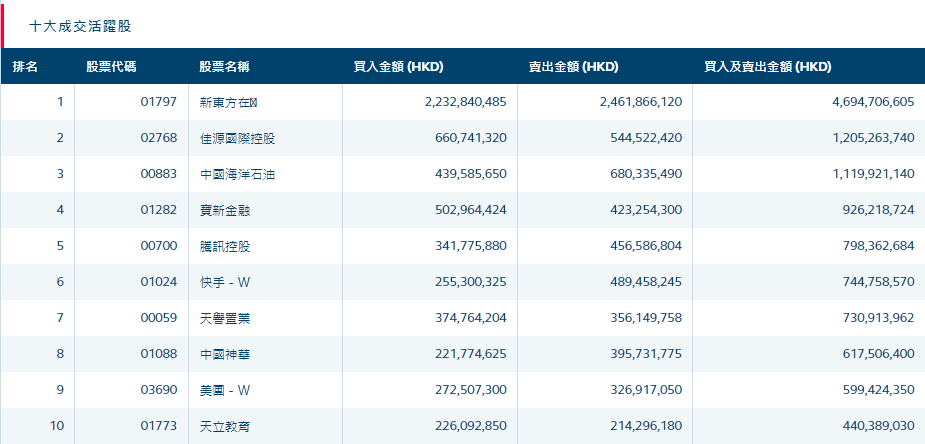This screenshot has width=925, height=444.
Task: Click buy amount 226,092,850
Action: click(471, 426)
